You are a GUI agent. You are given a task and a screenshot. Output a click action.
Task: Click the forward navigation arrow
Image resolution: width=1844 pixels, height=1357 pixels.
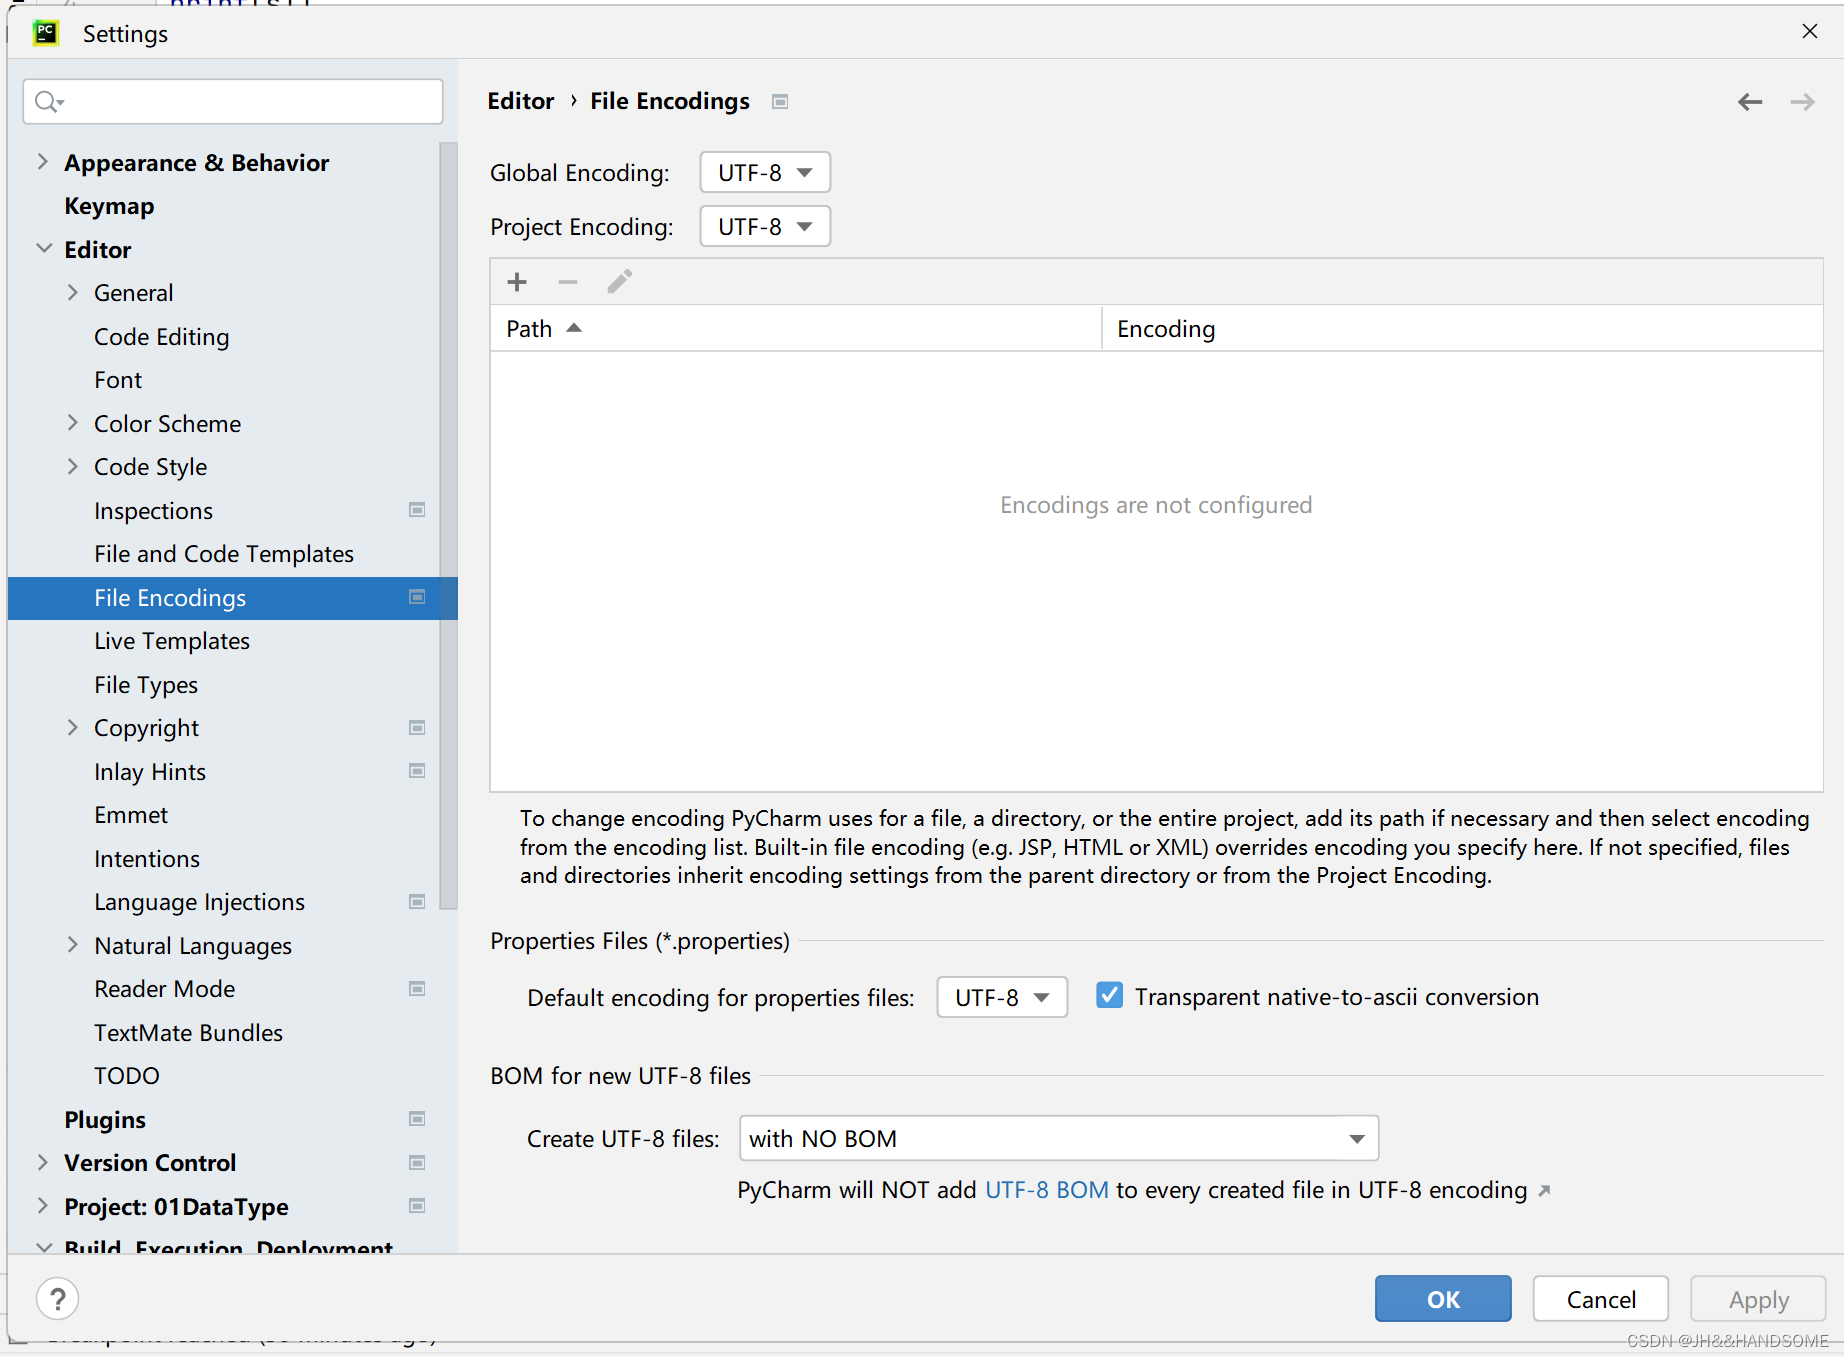coord(1802,102)
